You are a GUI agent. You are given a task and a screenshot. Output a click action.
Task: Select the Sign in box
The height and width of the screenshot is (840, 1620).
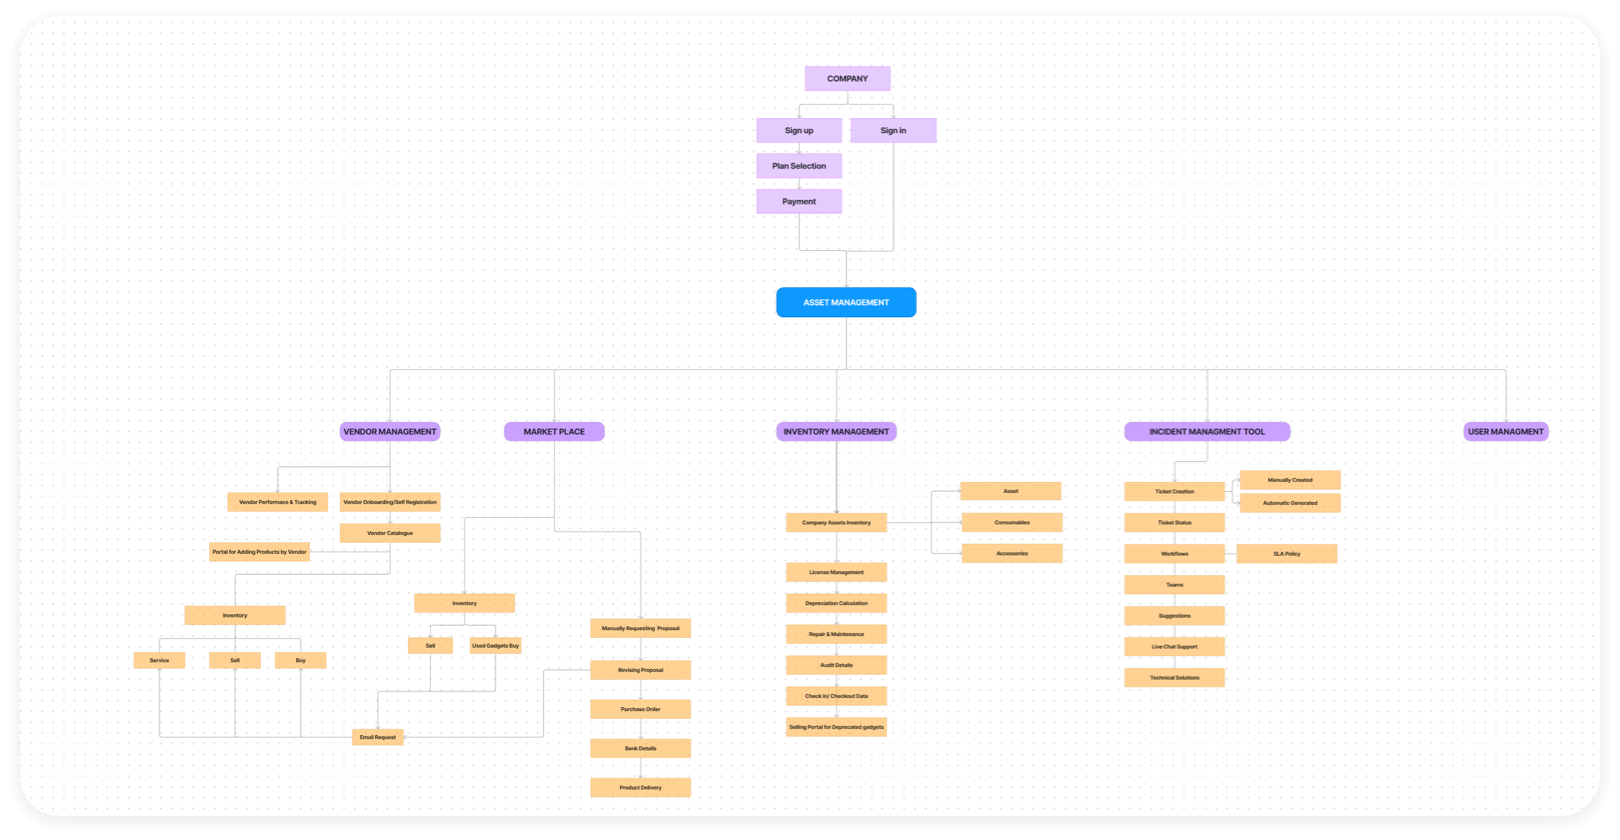click(893, 131)
